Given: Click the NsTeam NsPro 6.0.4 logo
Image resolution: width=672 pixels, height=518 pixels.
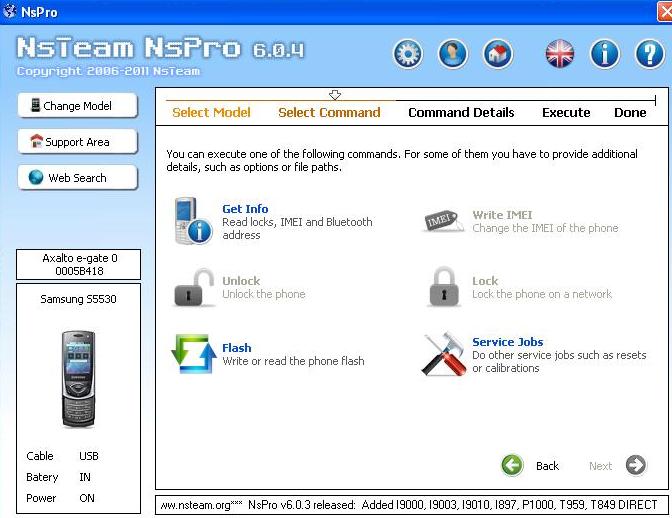Looking at the screenshot, I should click(x=160, y=48).
